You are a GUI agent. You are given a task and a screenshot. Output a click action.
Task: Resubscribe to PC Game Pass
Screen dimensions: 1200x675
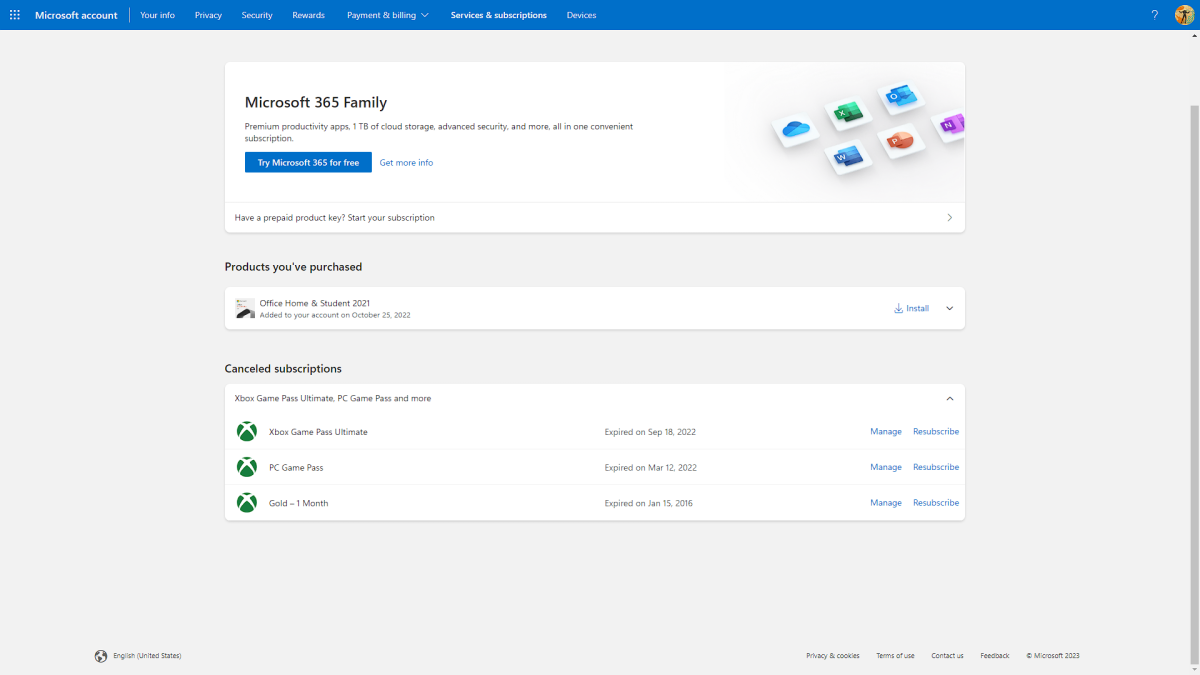[x=935, y=467]
